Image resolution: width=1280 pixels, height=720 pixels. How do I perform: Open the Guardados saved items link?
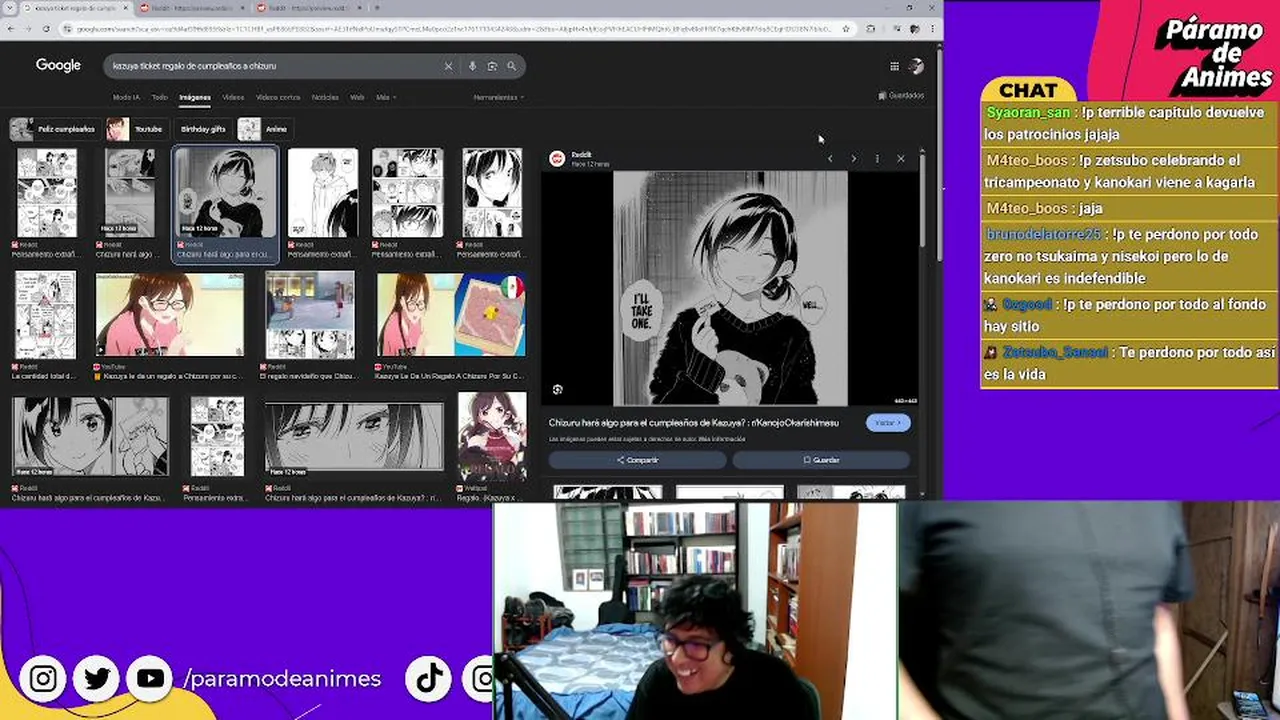(x=901, y=96)
